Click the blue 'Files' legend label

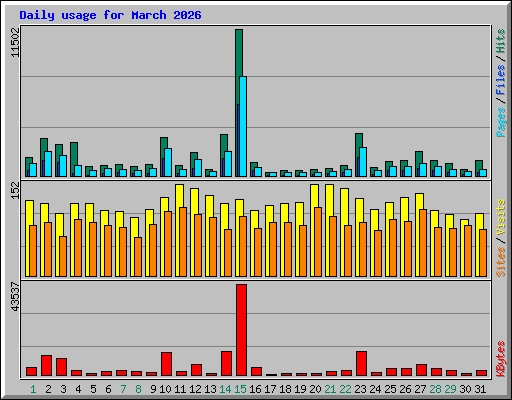click(x=500, y=80)
